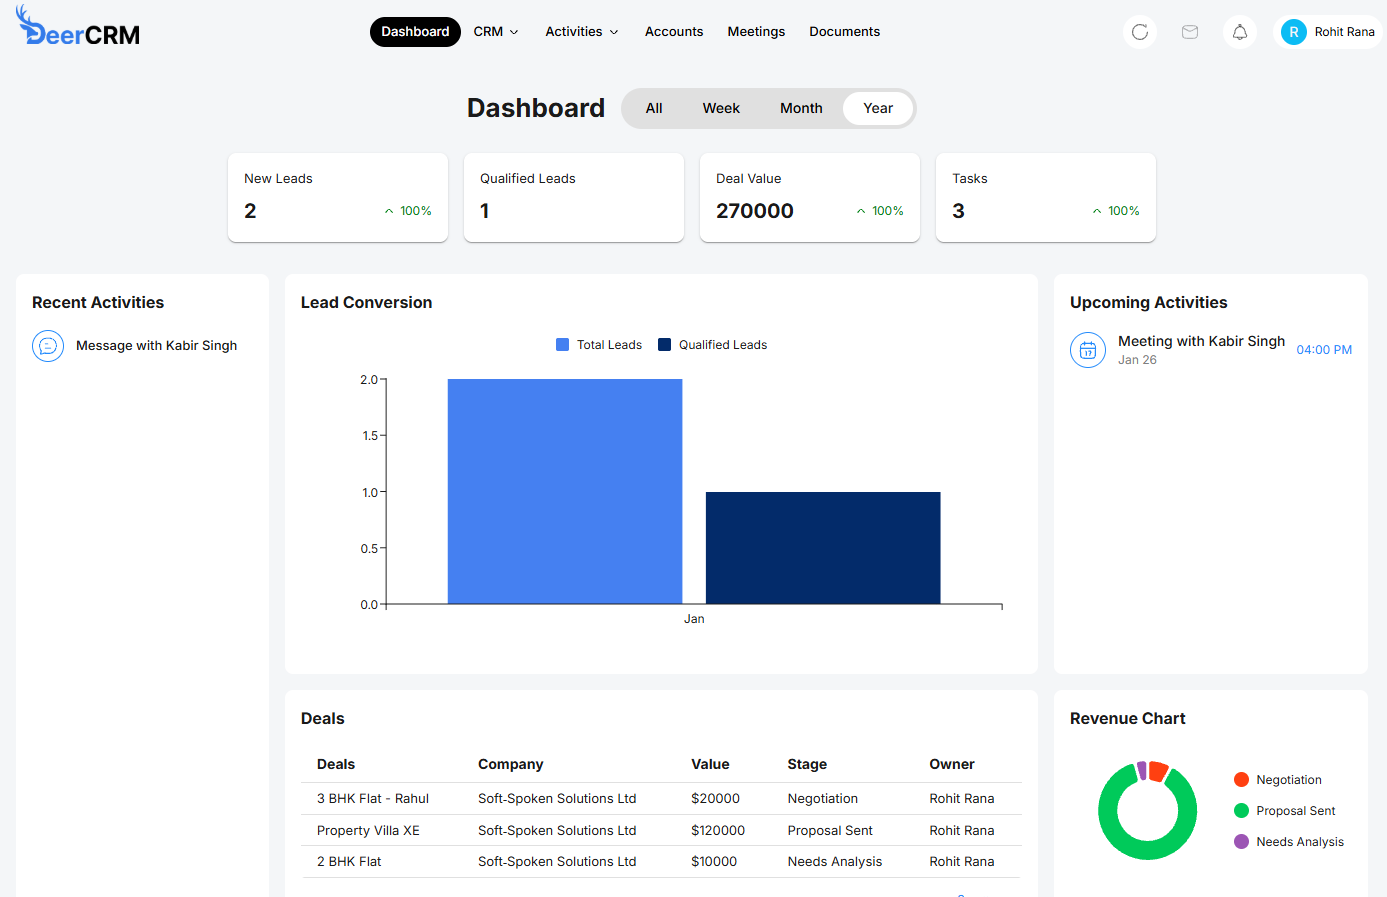
Task: Select the Month filter option
Action: [x=800, y=107]
